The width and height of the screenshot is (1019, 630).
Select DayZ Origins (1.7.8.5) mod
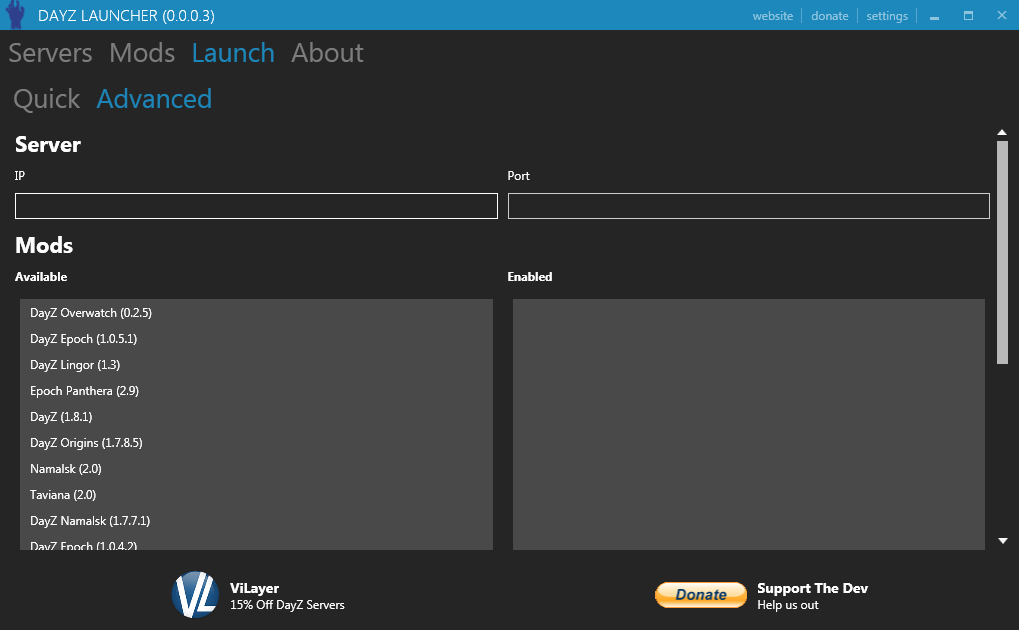click(256, 443)
